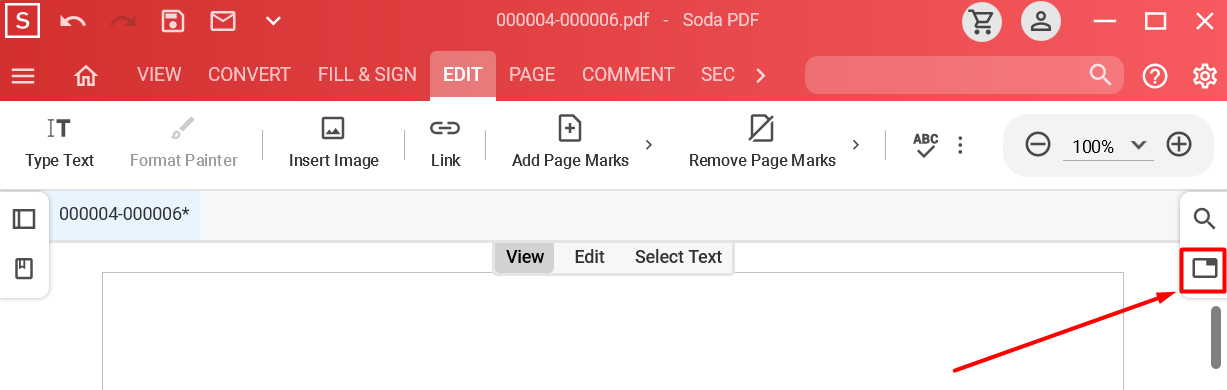Email the document via envelope icon
The width and height of the screenshot is (1227, 390).
(x=223, y=21)
